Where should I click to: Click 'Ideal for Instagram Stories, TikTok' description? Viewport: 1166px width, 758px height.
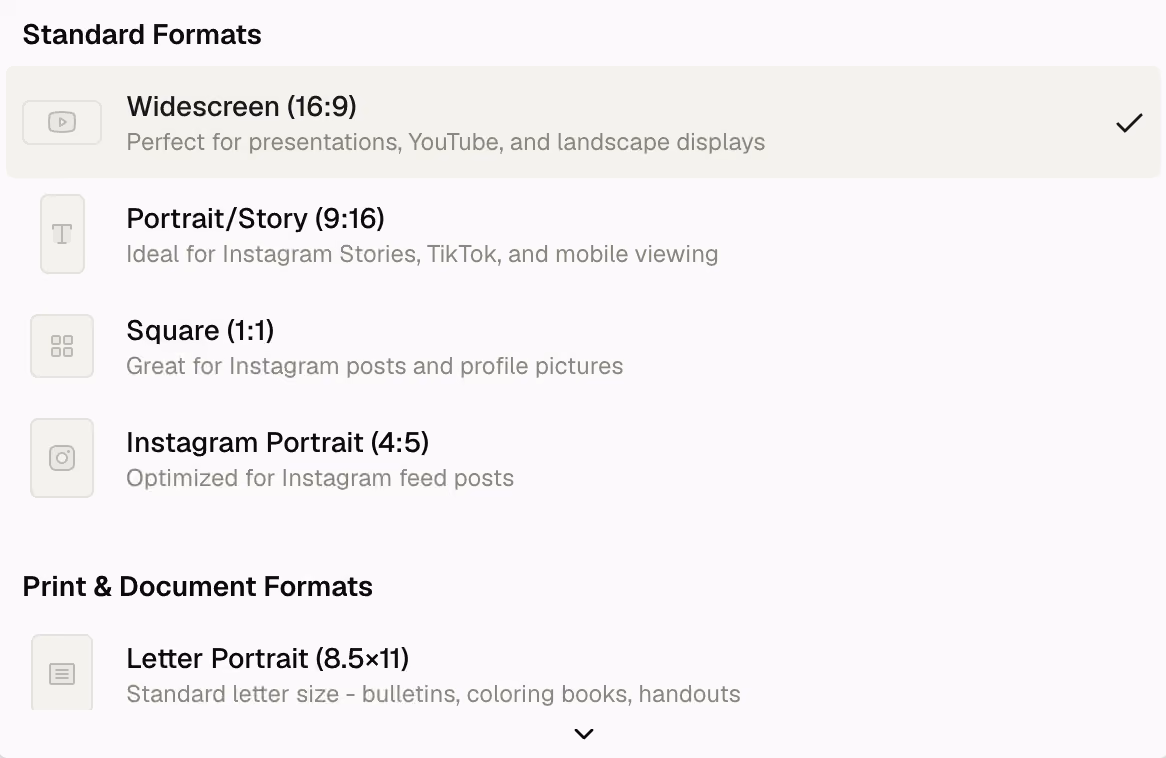pos(422,254)
